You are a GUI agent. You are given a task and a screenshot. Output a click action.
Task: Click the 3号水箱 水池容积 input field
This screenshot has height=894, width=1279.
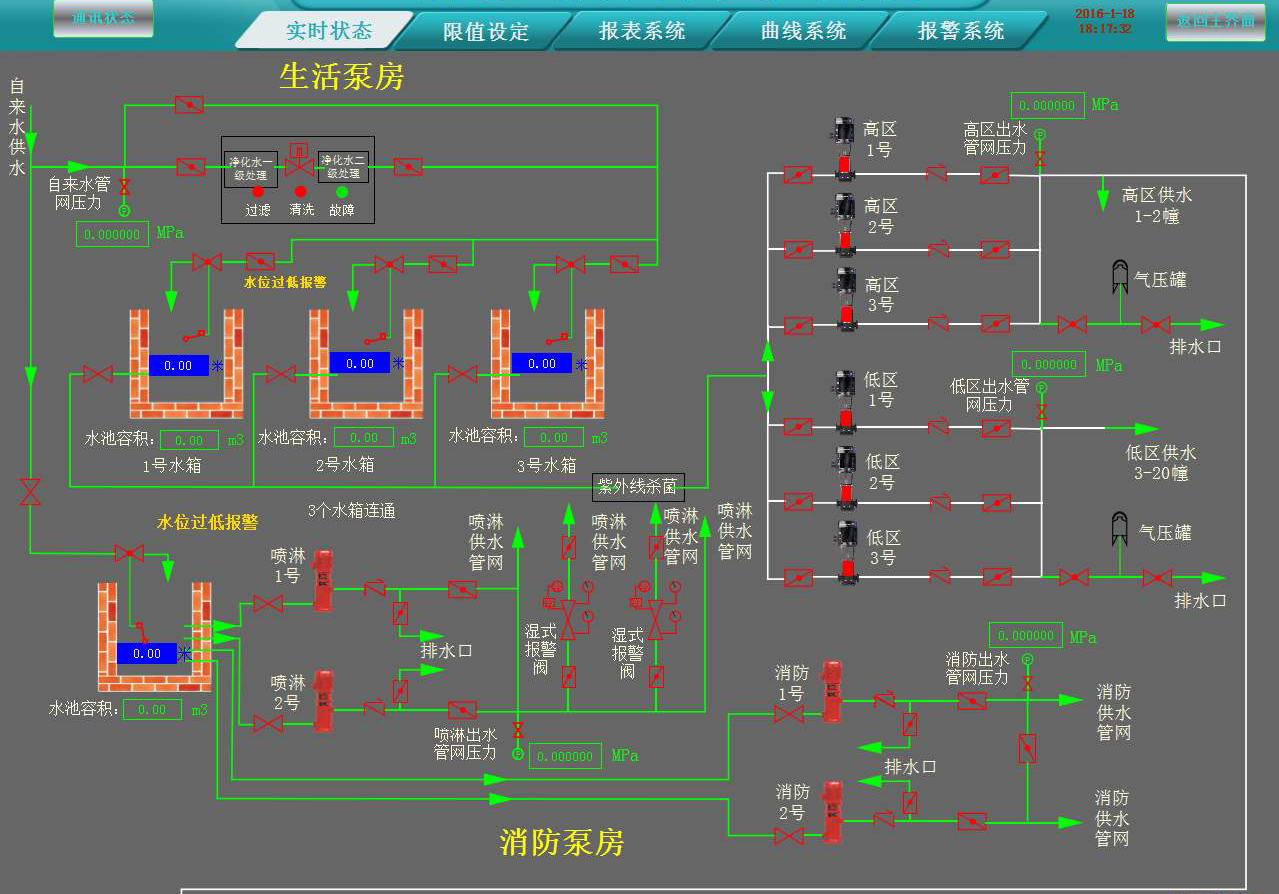pyautogui.click(x=553, y=436)
